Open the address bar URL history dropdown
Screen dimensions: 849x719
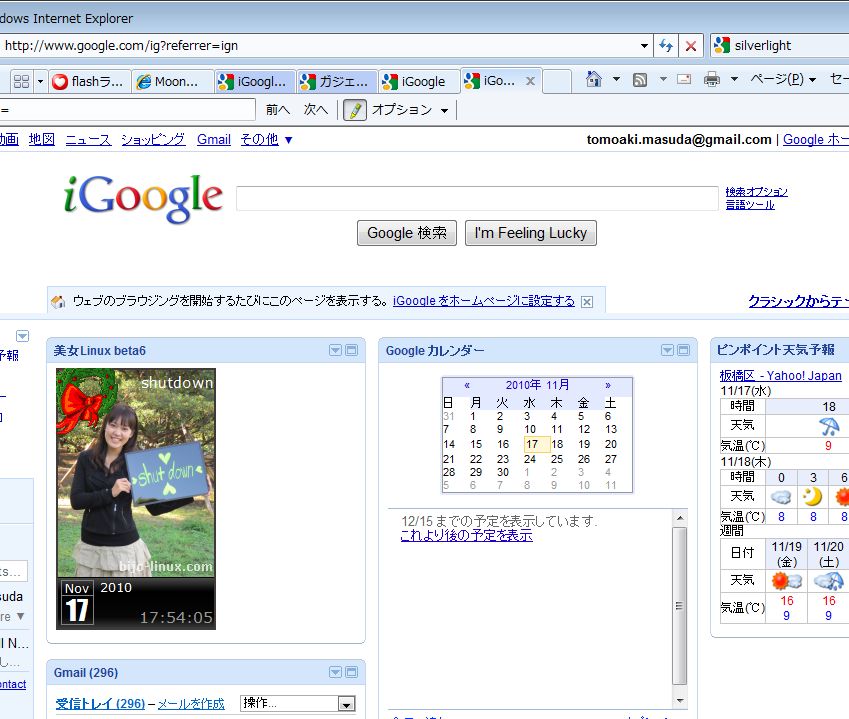(x=645, y=46)
